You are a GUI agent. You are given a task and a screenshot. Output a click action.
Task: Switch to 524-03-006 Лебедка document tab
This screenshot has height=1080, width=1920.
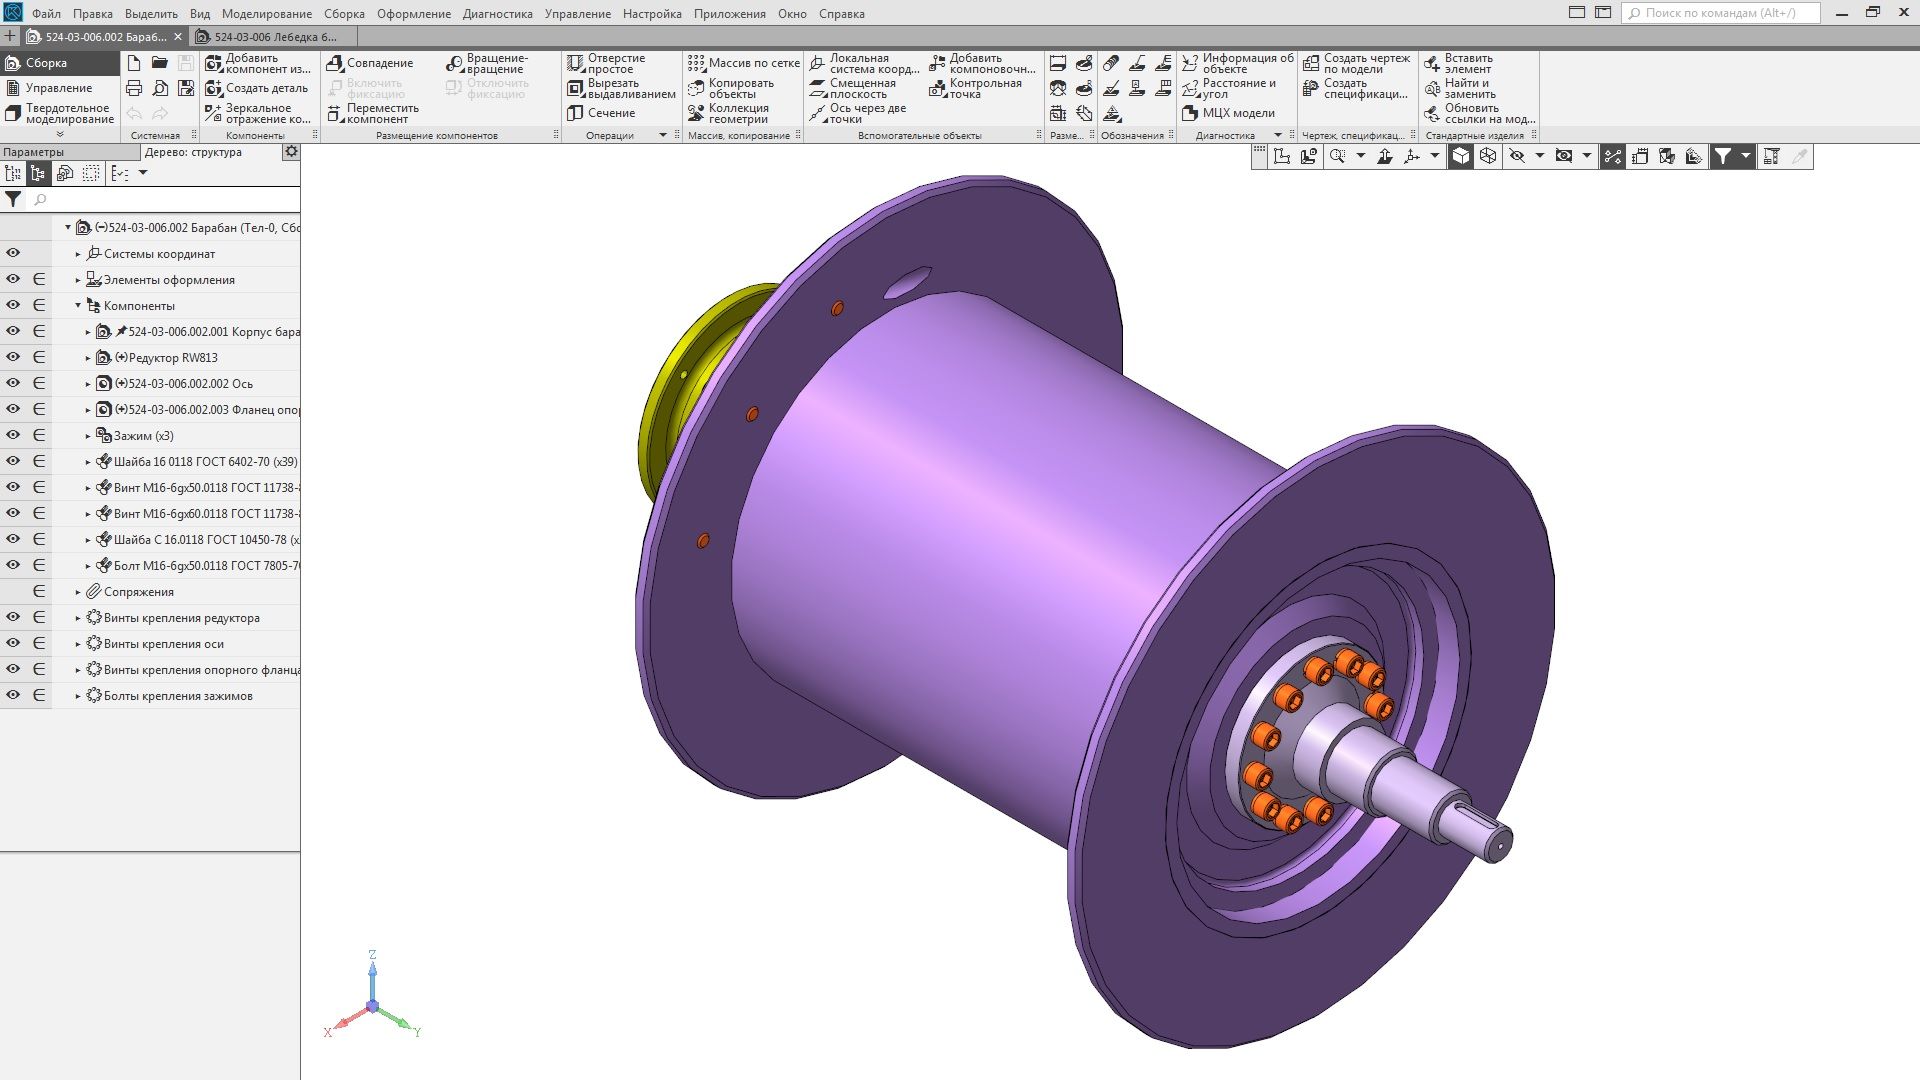tap(275, 37)
